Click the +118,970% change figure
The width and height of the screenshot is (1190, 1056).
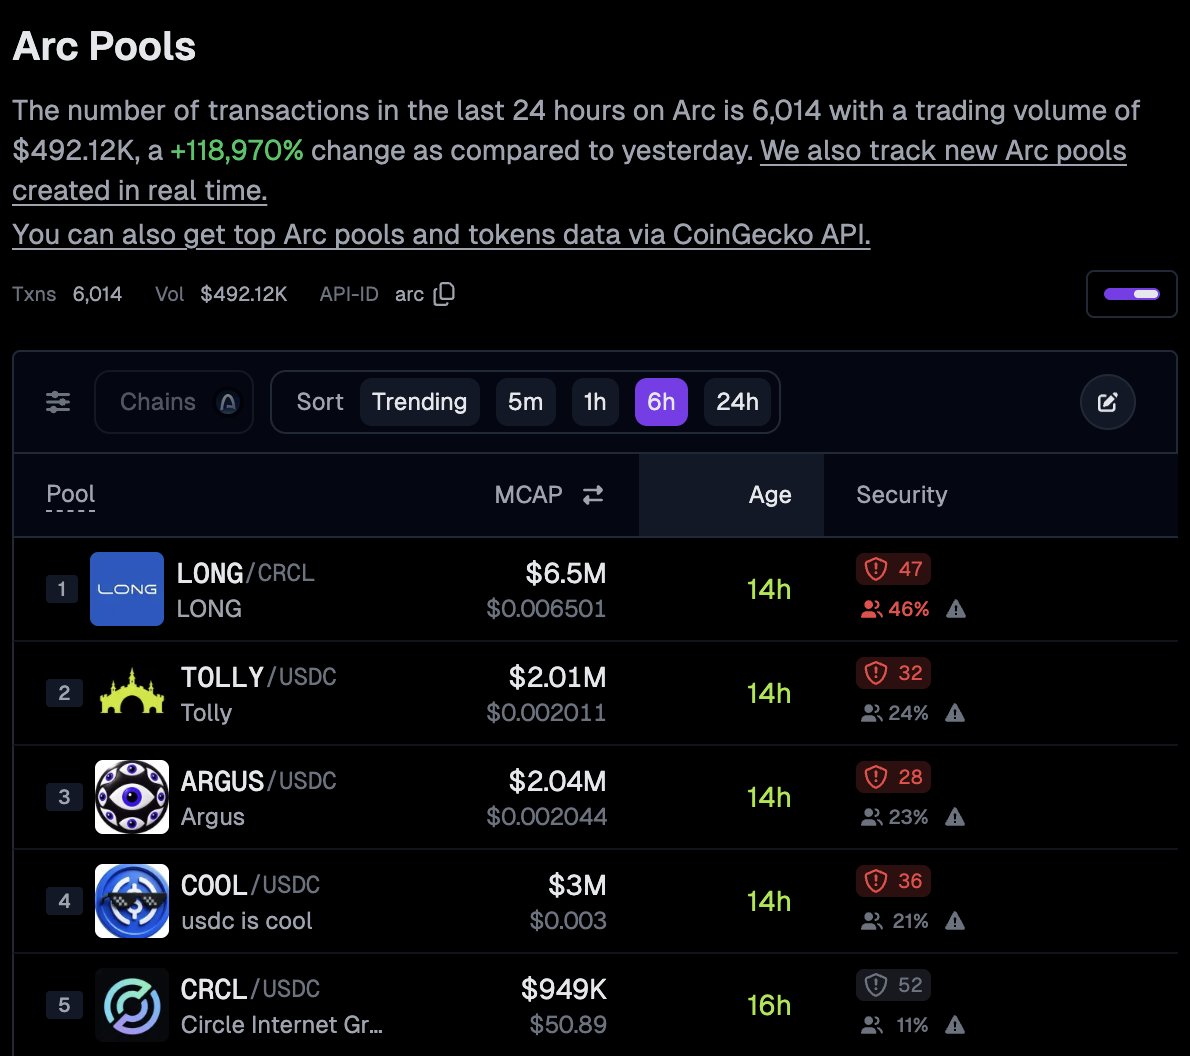click(x=237, y=150)
